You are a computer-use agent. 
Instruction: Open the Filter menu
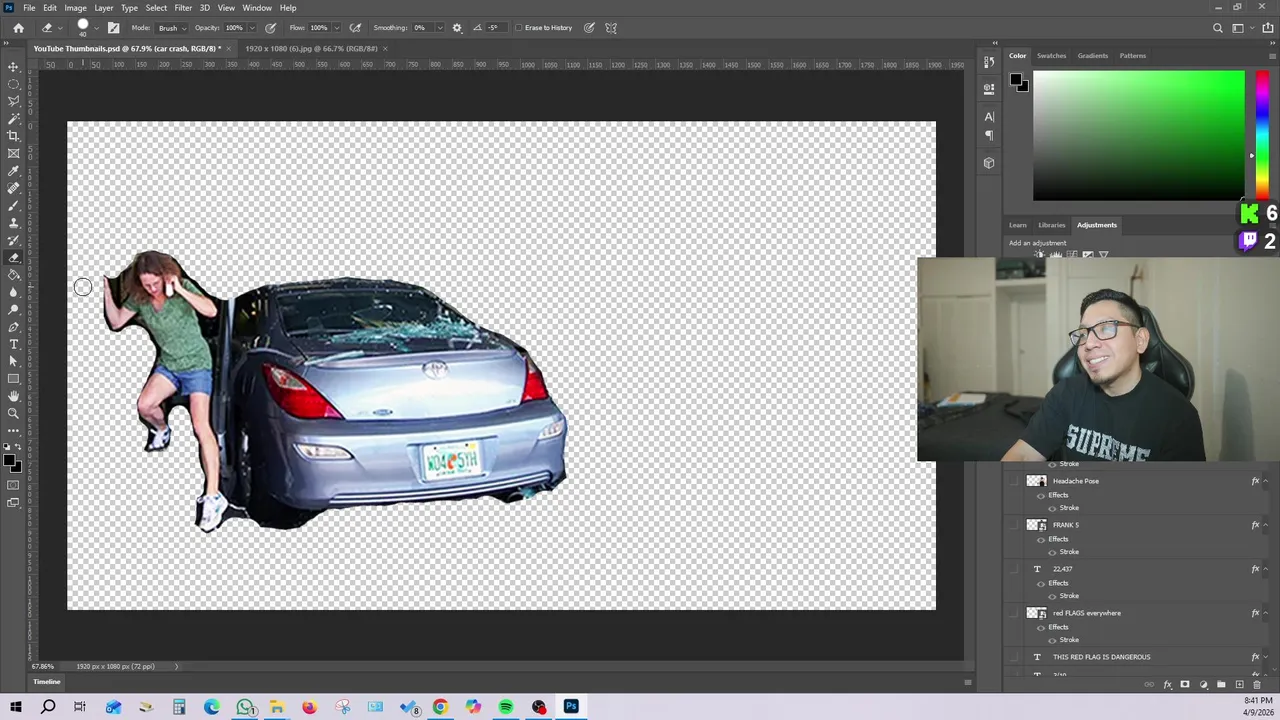[x=183, y=8]
